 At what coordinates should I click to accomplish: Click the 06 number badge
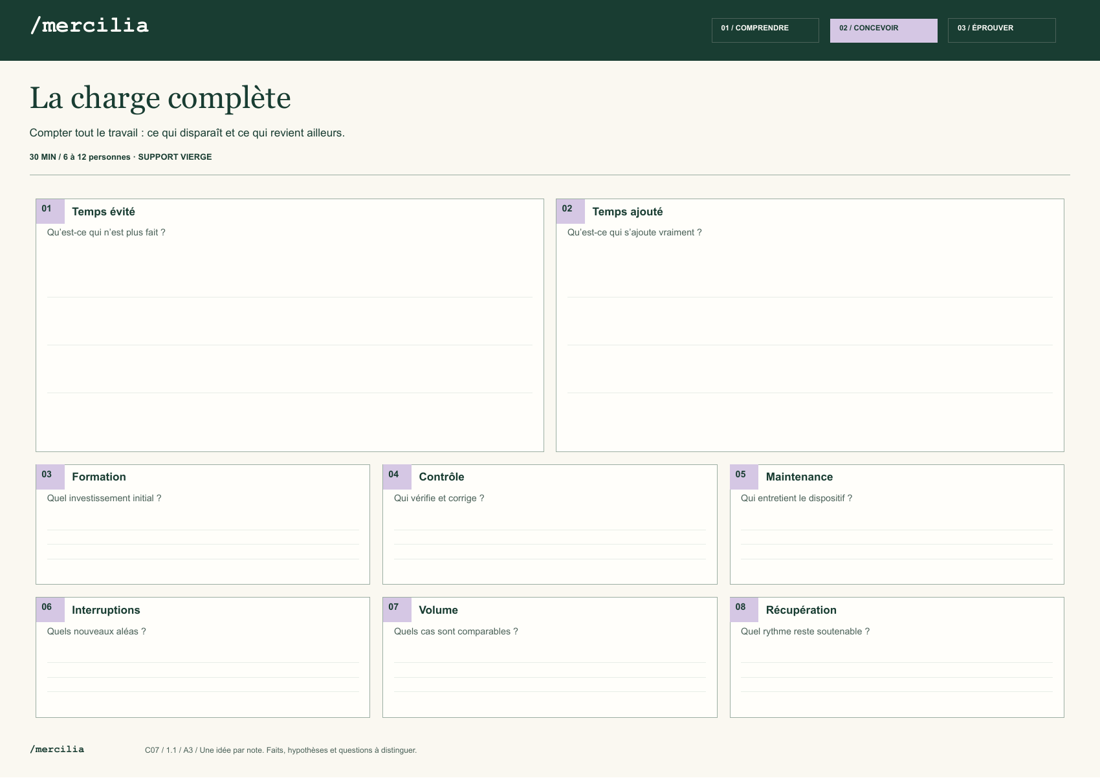coord(50,610)
